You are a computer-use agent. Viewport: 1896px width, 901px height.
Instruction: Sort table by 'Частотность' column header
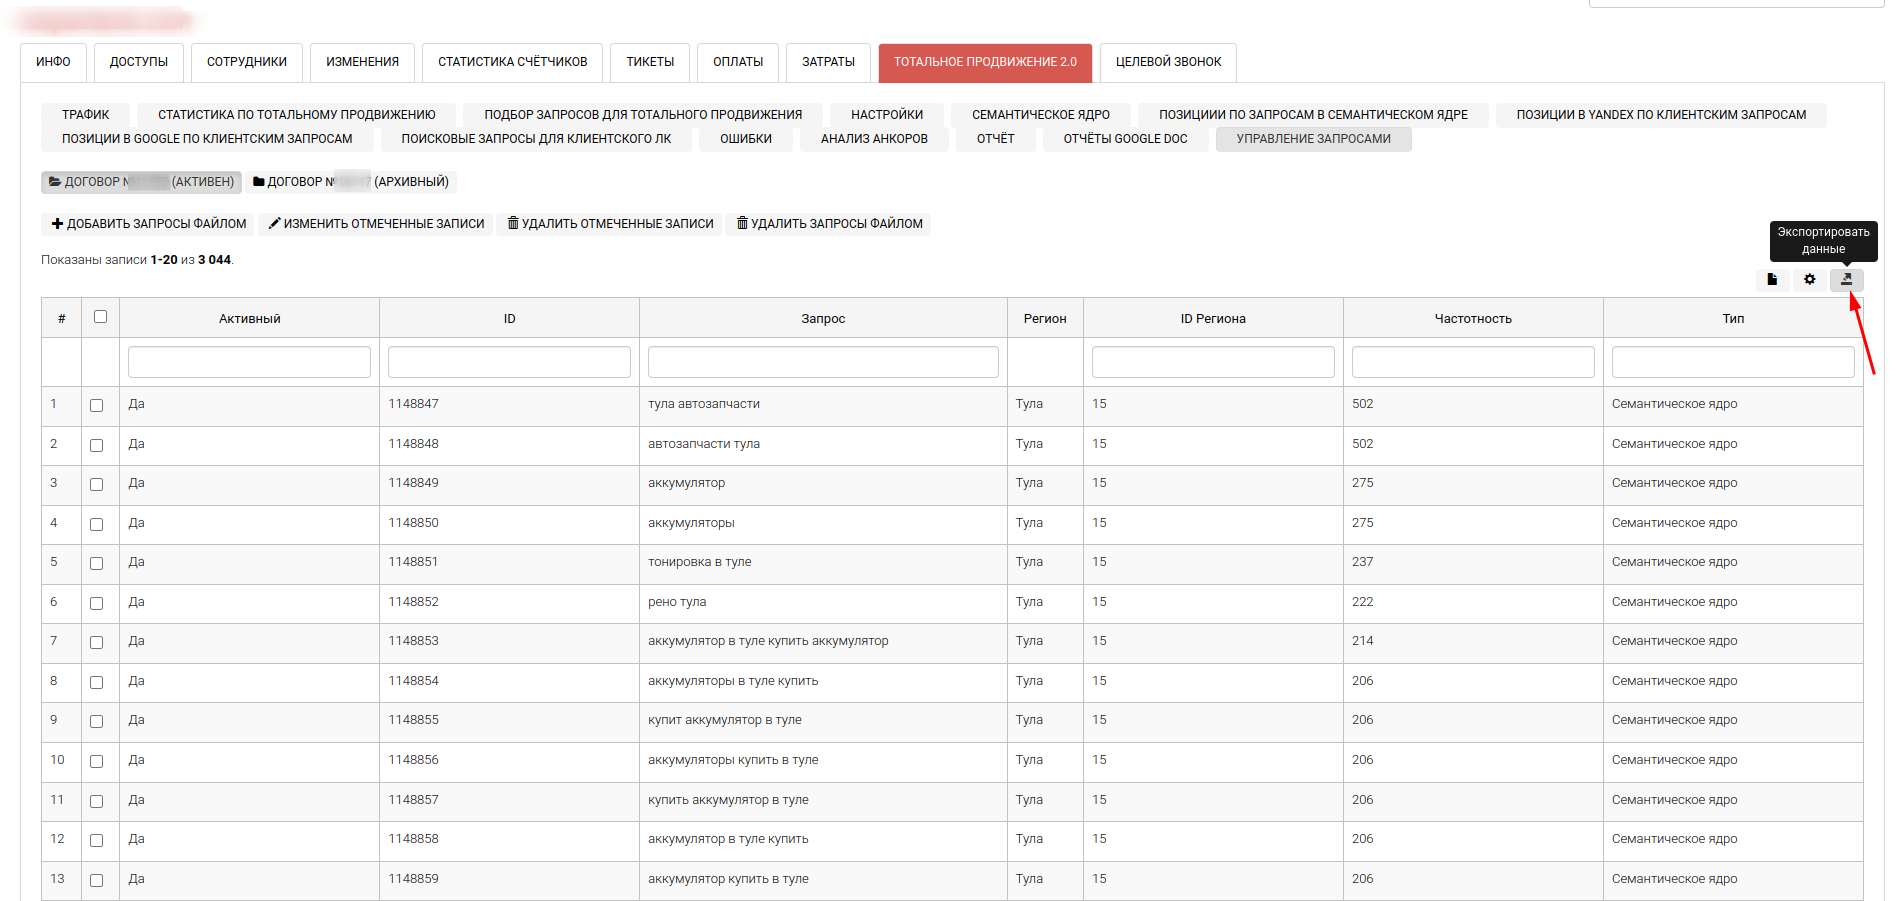click(x=1472, y=319)
